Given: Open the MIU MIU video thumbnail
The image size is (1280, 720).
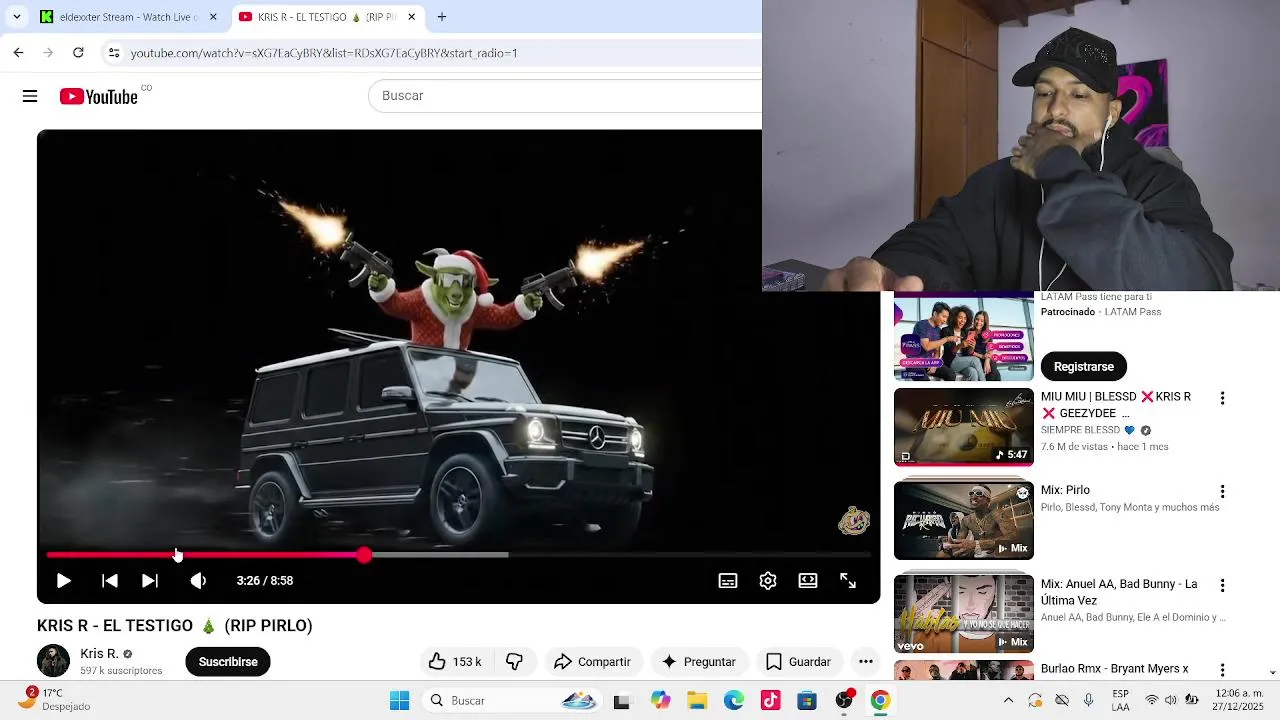Looking at the screenshot, I should pyautogui.click(x=964, y=427).
